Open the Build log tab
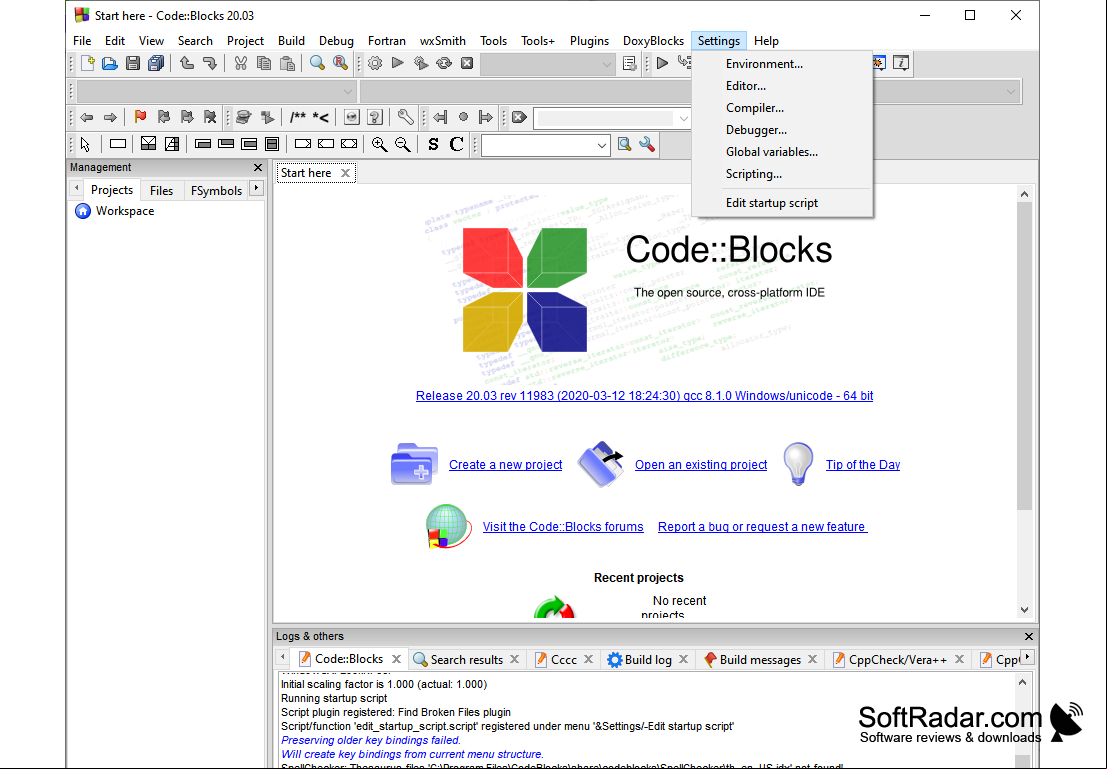 click(647, 660)
